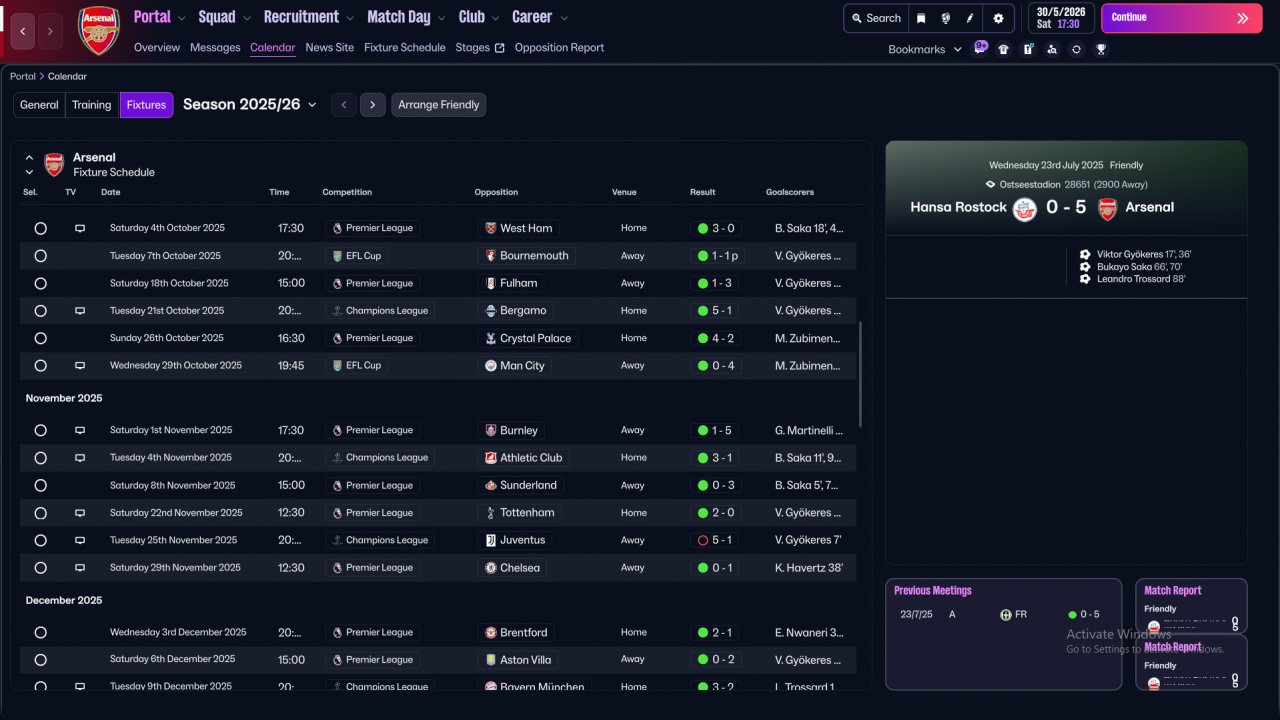The image size is (1280, 720).
Task: Select the Bergamo fixture radio button
Action: (x=40, y=311)
